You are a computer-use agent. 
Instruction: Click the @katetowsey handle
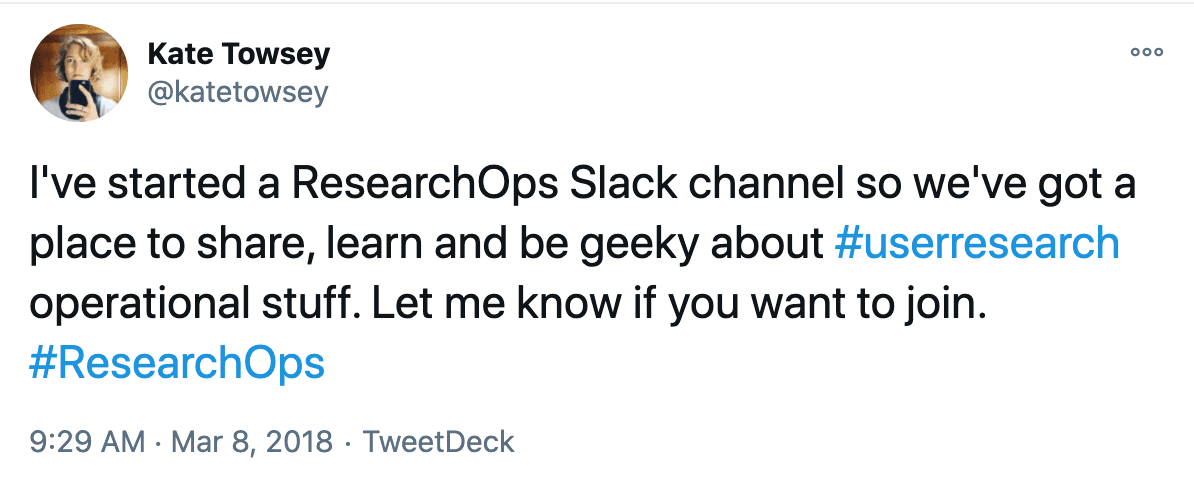[x=237, y=93]
